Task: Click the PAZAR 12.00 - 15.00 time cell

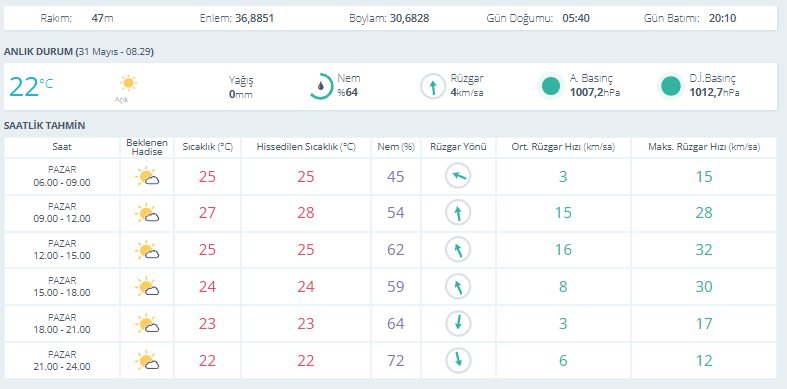Action: pos(62,250)
